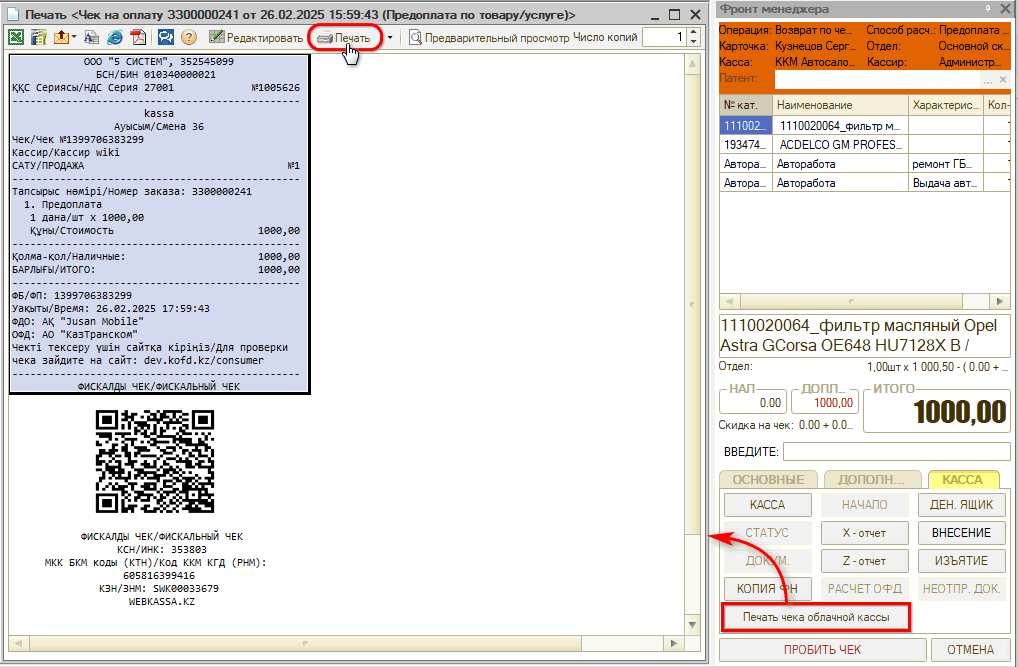Click into the ВВЕДИТЕ input field
The width and height of the screenshot is (1018, 667).
point(896,452)
